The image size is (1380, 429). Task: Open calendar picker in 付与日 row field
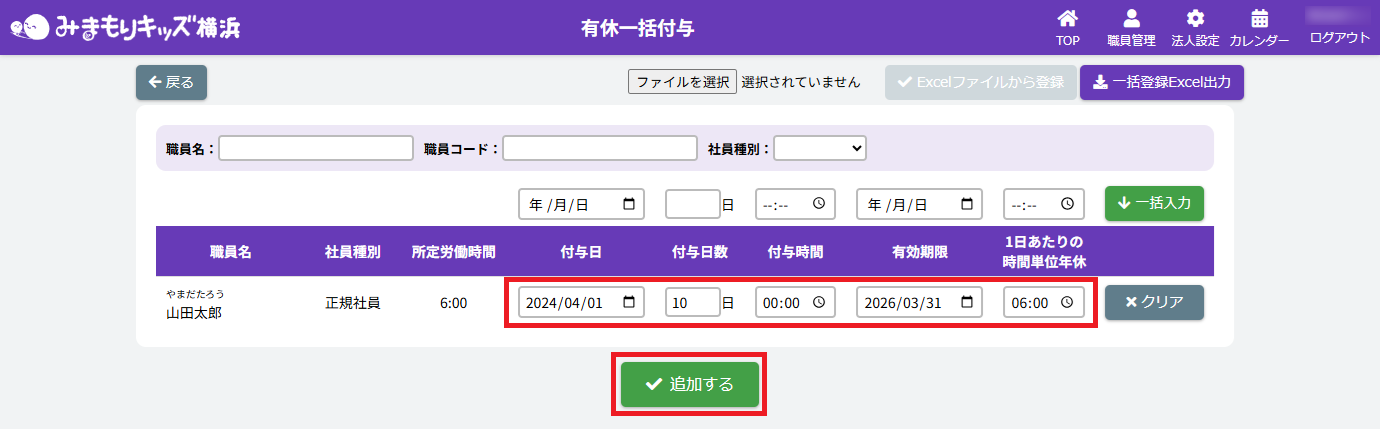(x=628, y=302)
